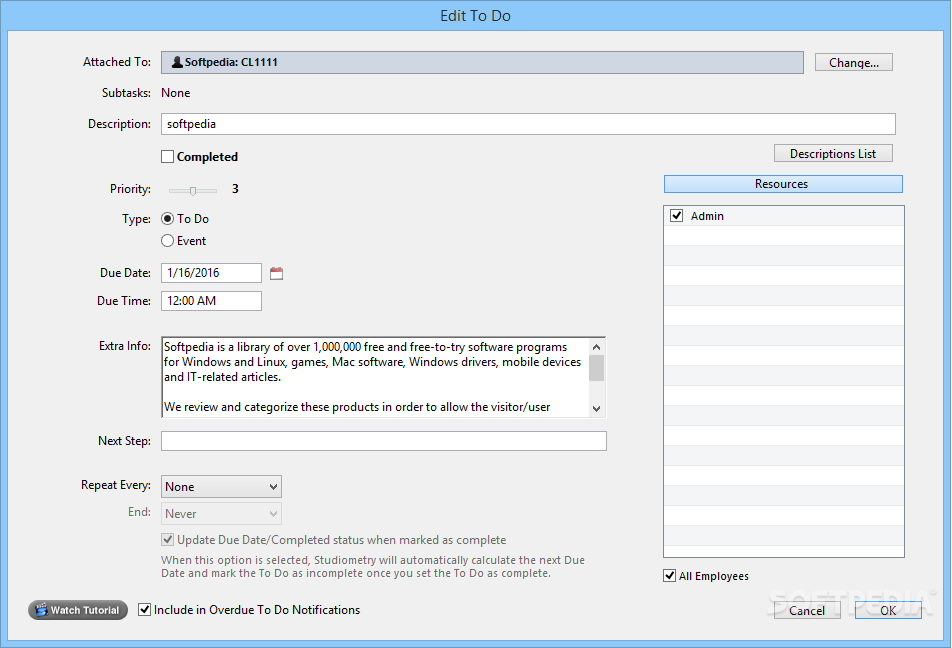Cancel the Edit To Do dialog
The height and width of the screenshot is (648, 952).
point(807,610)
